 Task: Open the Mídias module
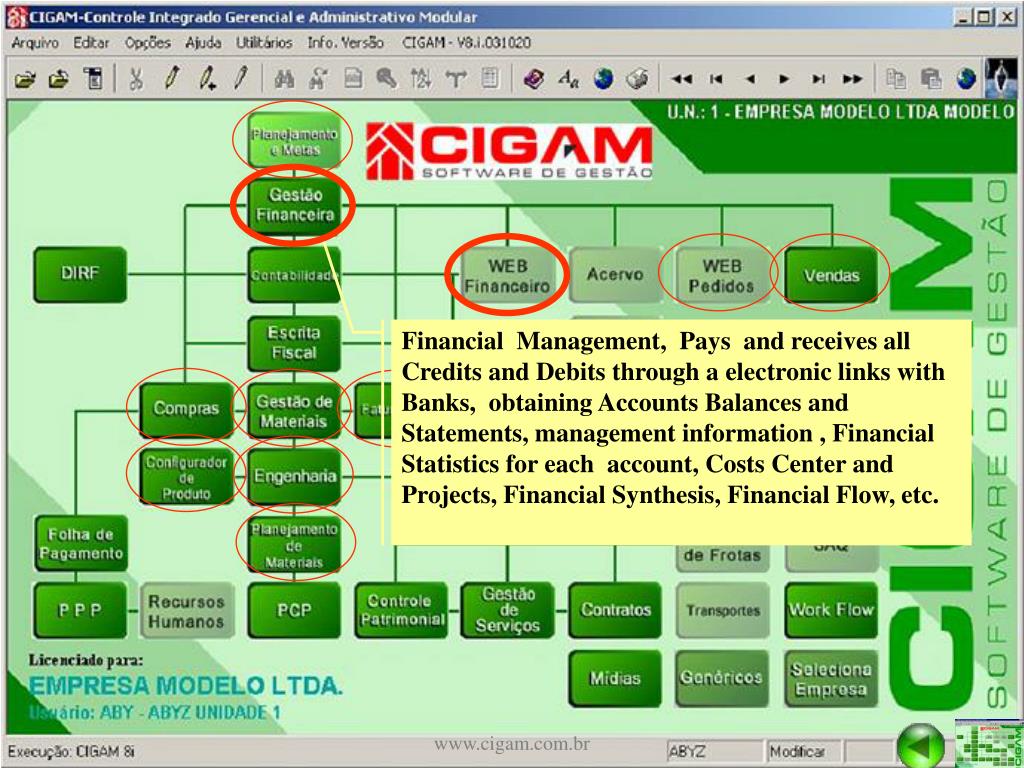615,678
